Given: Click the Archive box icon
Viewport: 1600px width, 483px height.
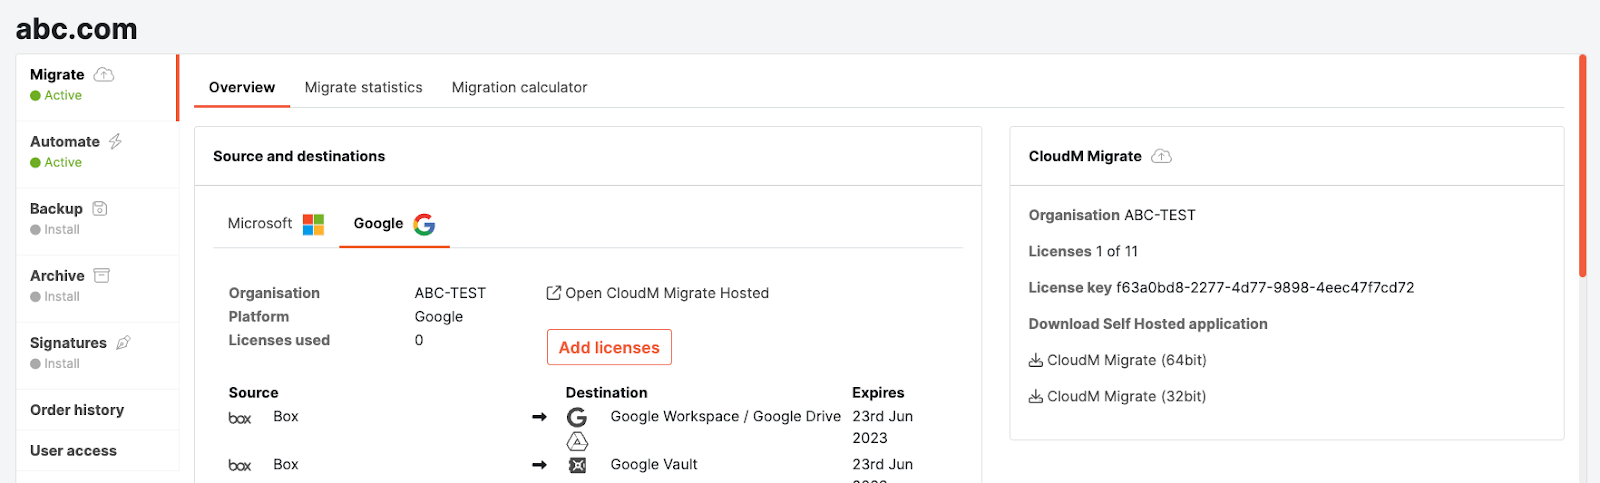Looking at the screenshot, I should 101,276.
